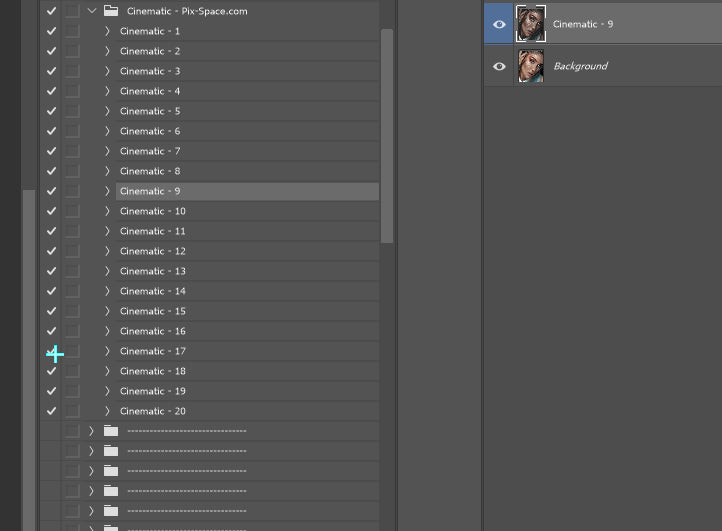Expand the Cinematic - 1 action steps

107,31
